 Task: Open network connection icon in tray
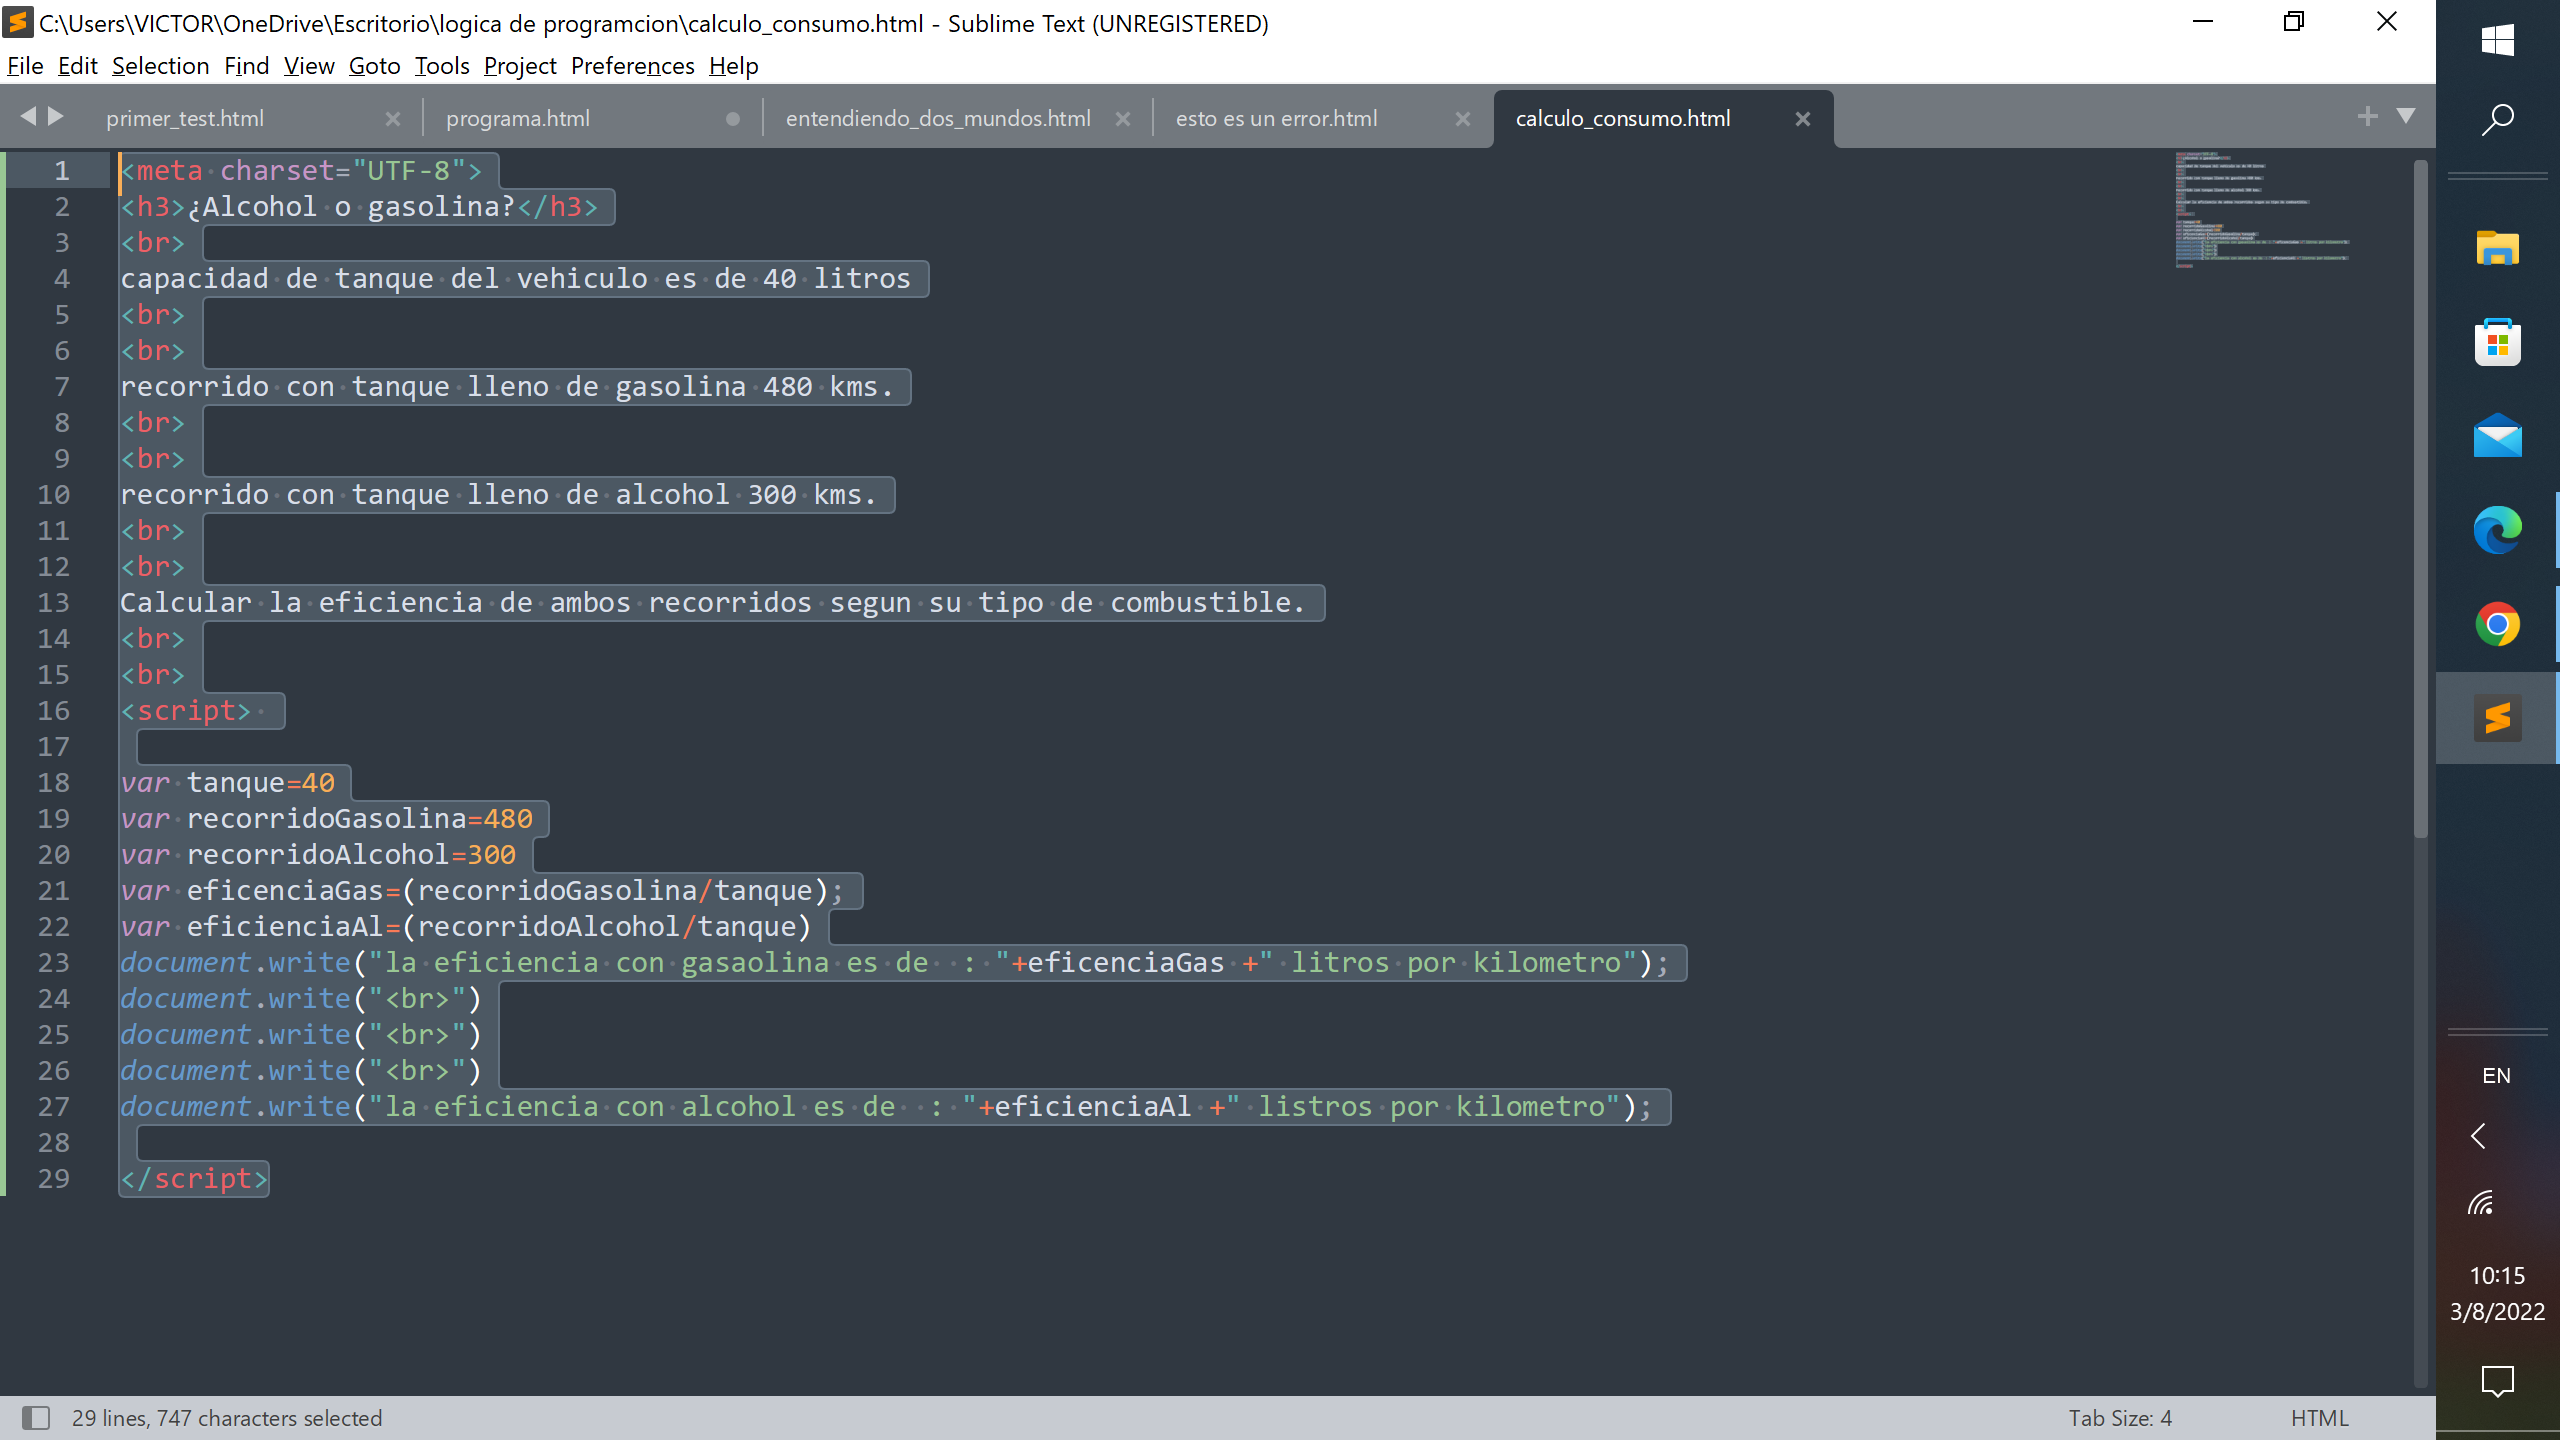[x=2481, y=1202]
